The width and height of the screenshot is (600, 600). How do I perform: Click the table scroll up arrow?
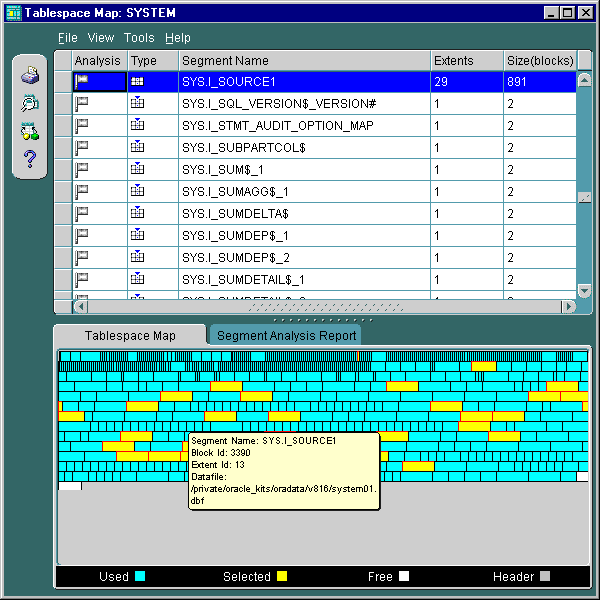(584, 80)
